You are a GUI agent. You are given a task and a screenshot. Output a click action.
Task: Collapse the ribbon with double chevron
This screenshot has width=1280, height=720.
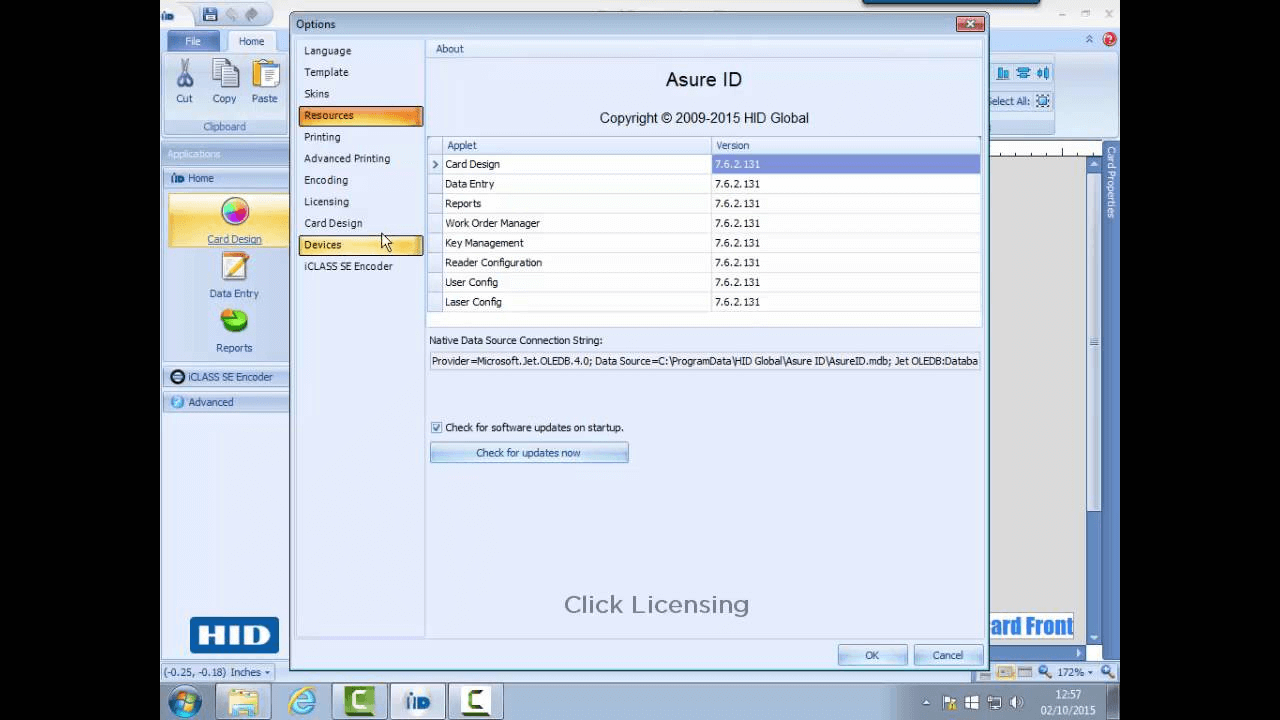pyautogui.click(x=1089, y=39)
